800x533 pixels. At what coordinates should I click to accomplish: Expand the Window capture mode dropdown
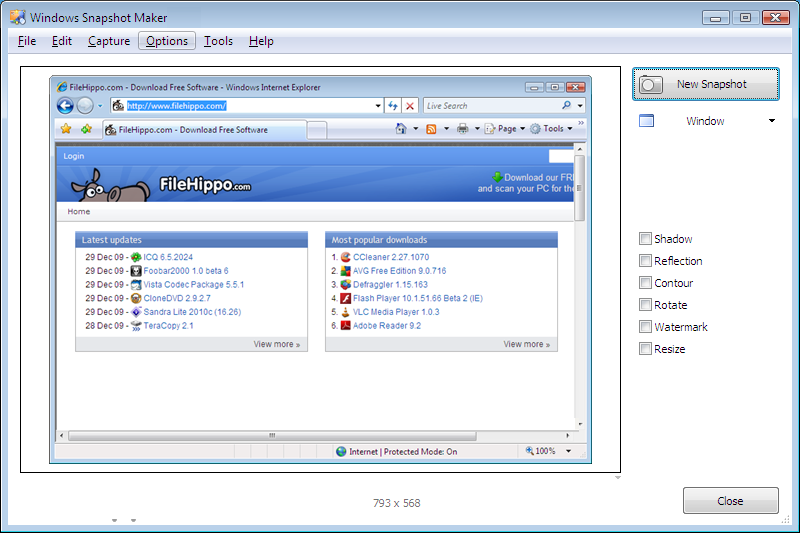coord(771,121)
